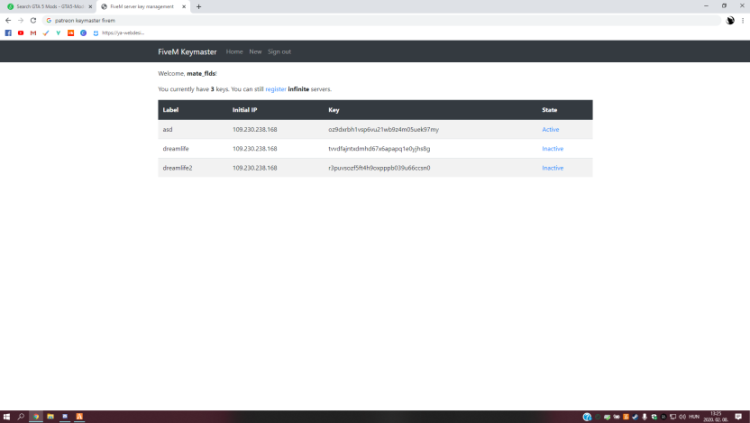Open File Explorer from taskbar
This screenshot has width=750, height=423.
pos(50,417)
